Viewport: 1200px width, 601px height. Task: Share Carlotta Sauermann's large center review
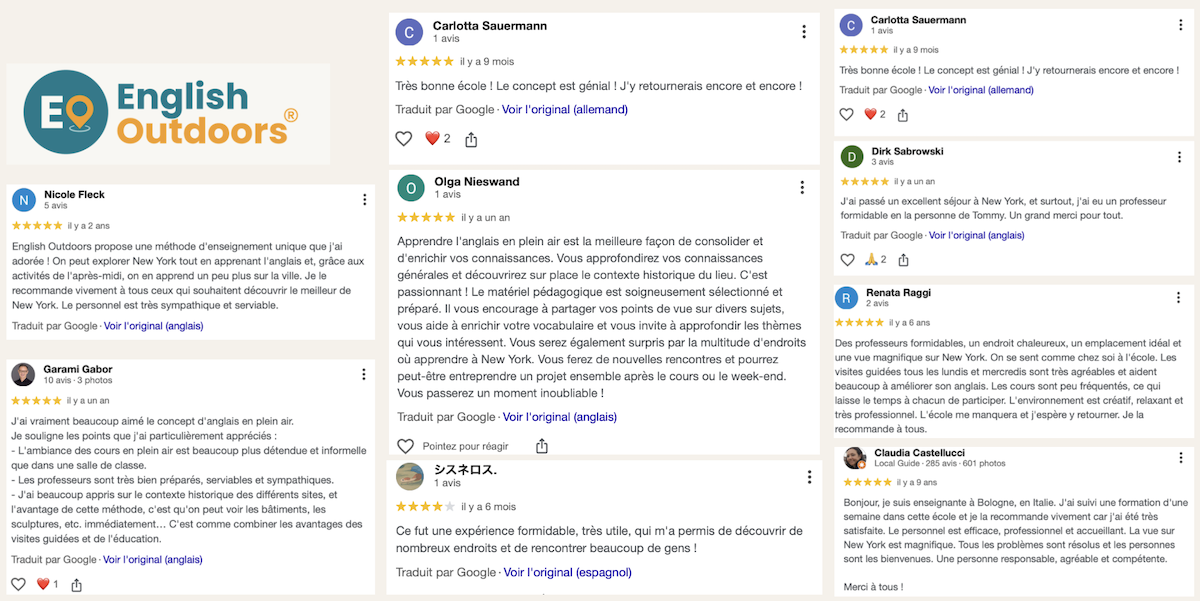(471, 139)
